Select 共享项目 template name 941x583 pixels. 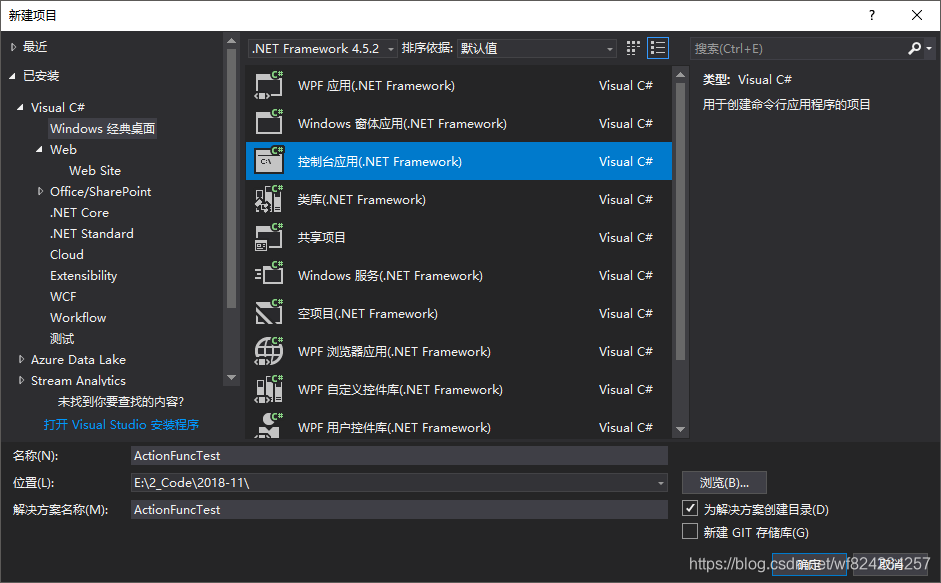pos(322,237)
